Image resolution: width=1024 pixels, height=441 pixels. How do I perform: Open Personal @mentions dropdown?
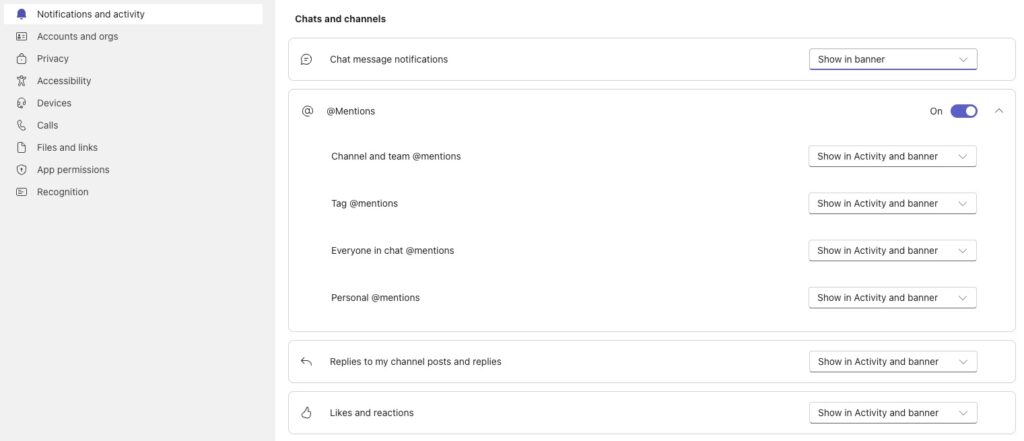pyautogui.click(x=892, y=297)
